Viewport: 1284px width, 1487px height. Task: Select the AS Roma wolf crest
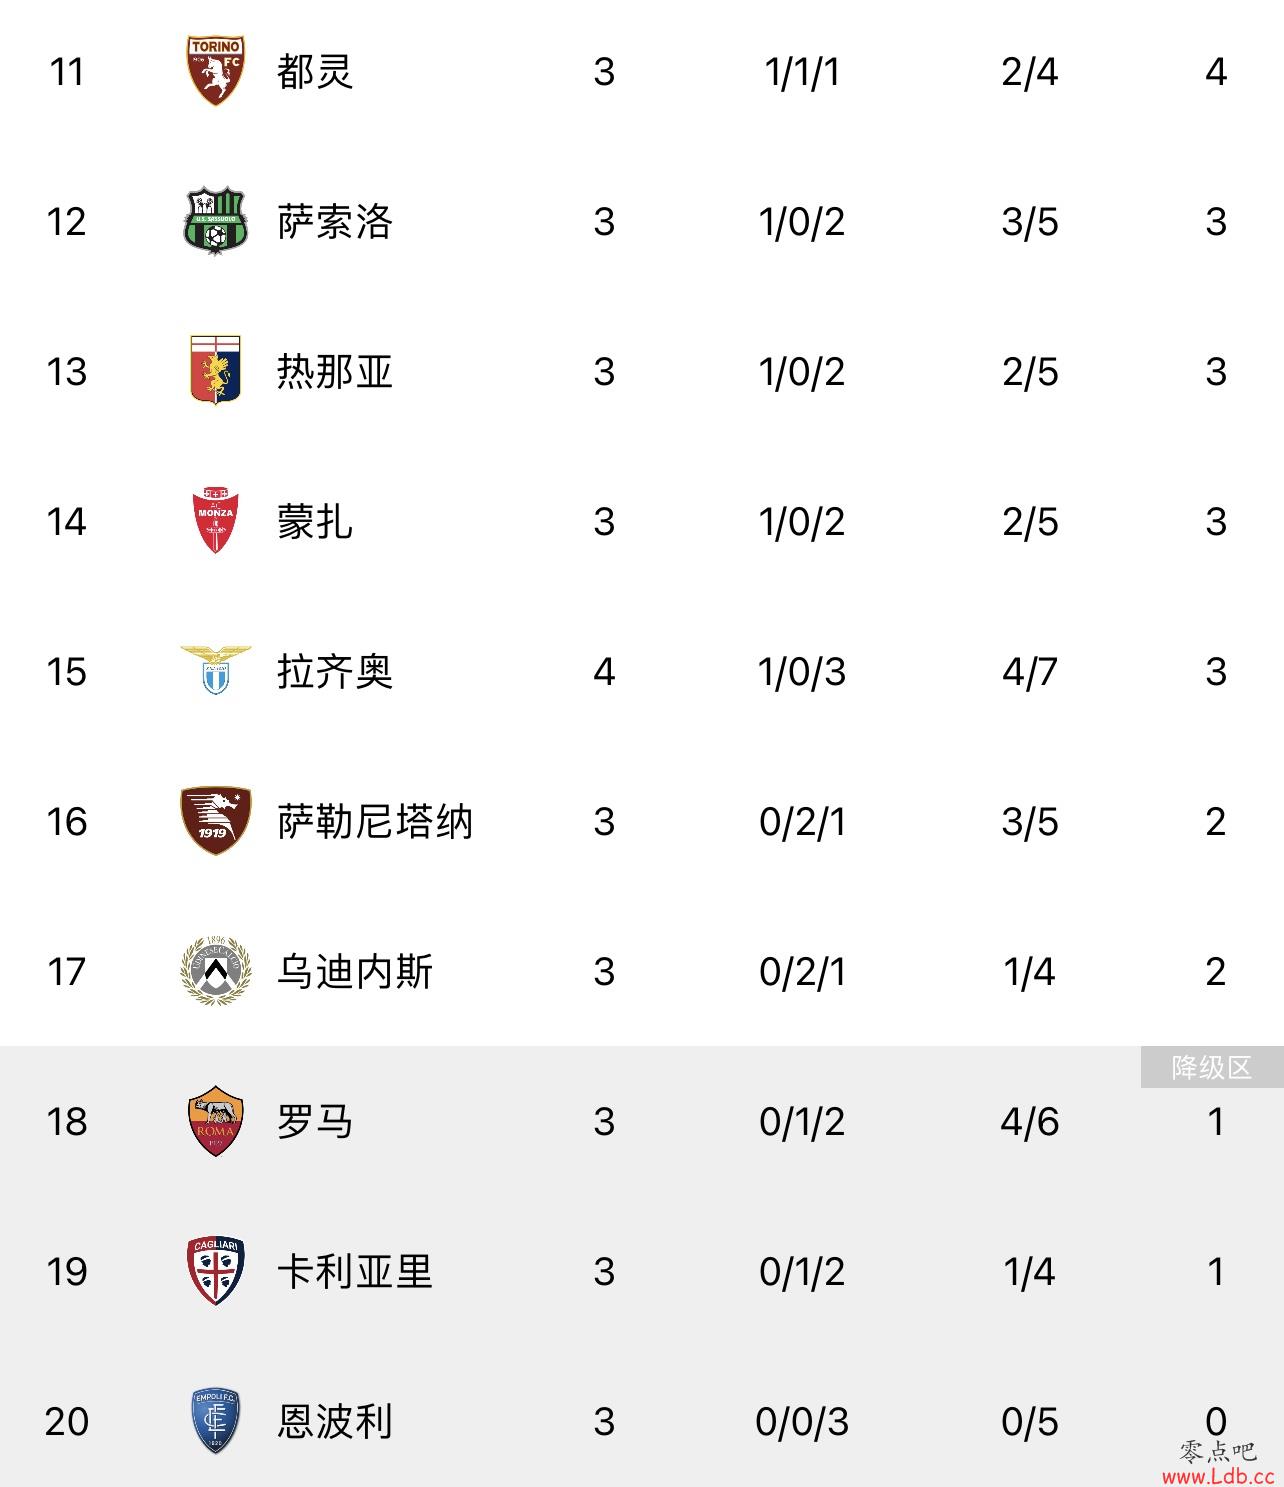pos(215,1121)
